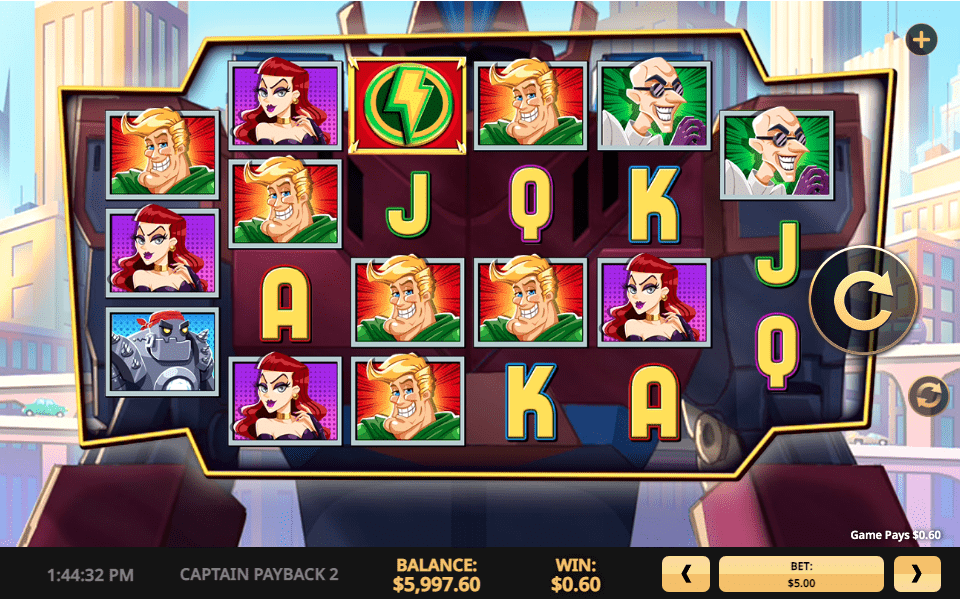The image size is (966, 599).
Task: Click the 1:44:32 PM clock display
Action: click(91, 575)
